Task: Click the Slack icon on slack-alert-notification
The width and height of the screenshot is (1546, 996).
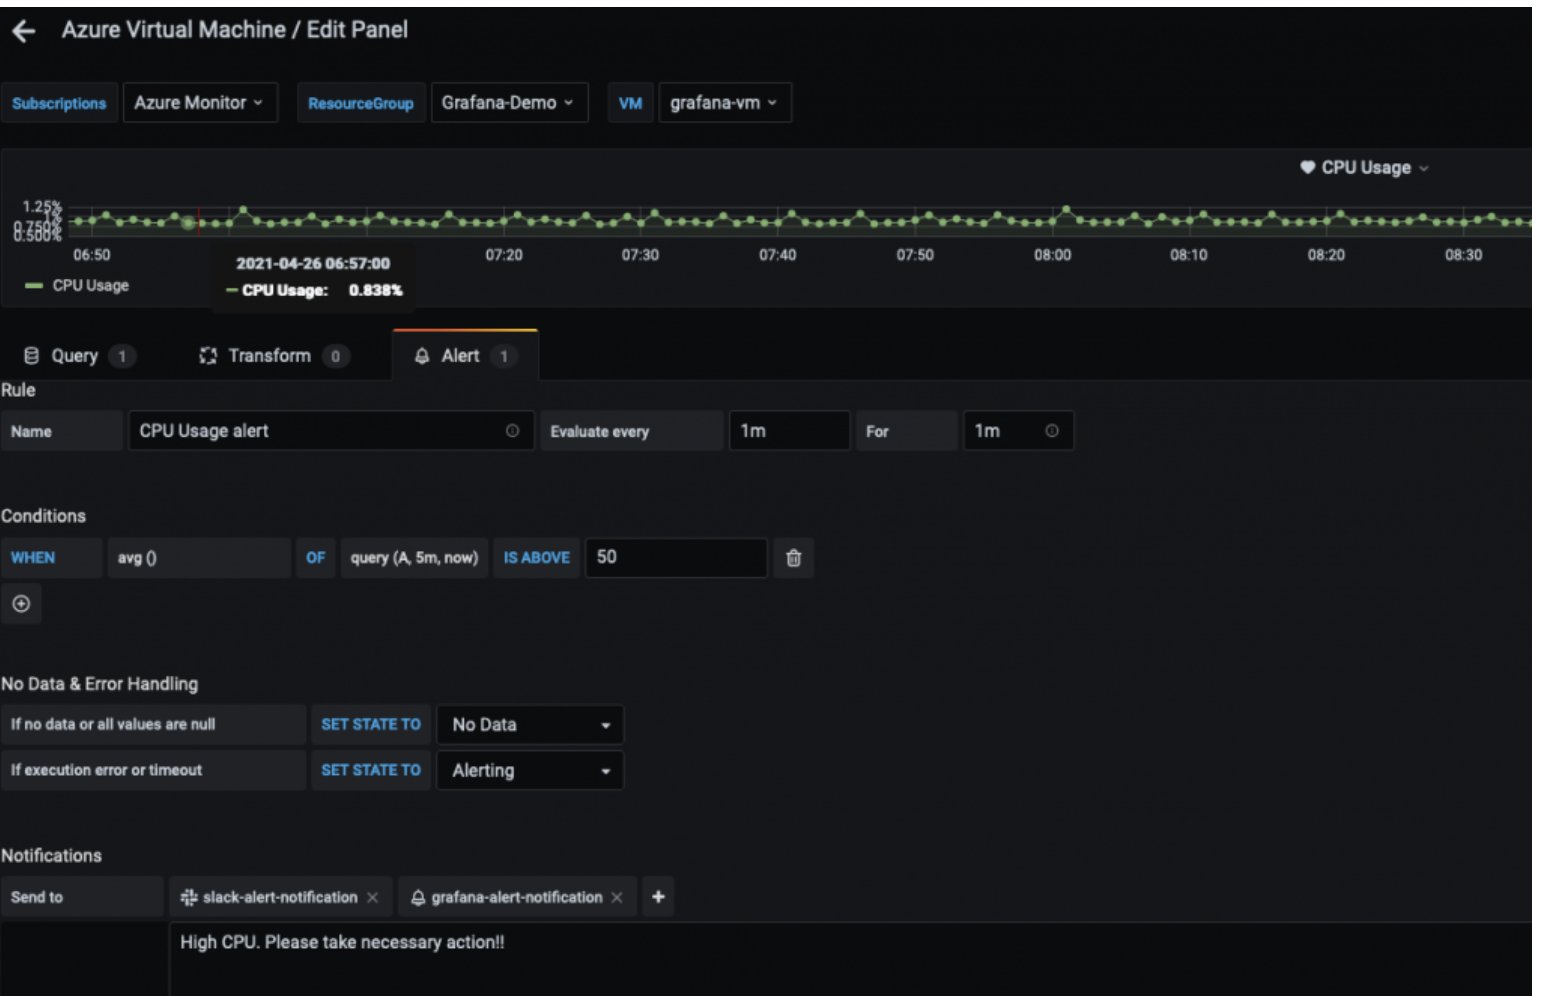Action: pos(188,897)
